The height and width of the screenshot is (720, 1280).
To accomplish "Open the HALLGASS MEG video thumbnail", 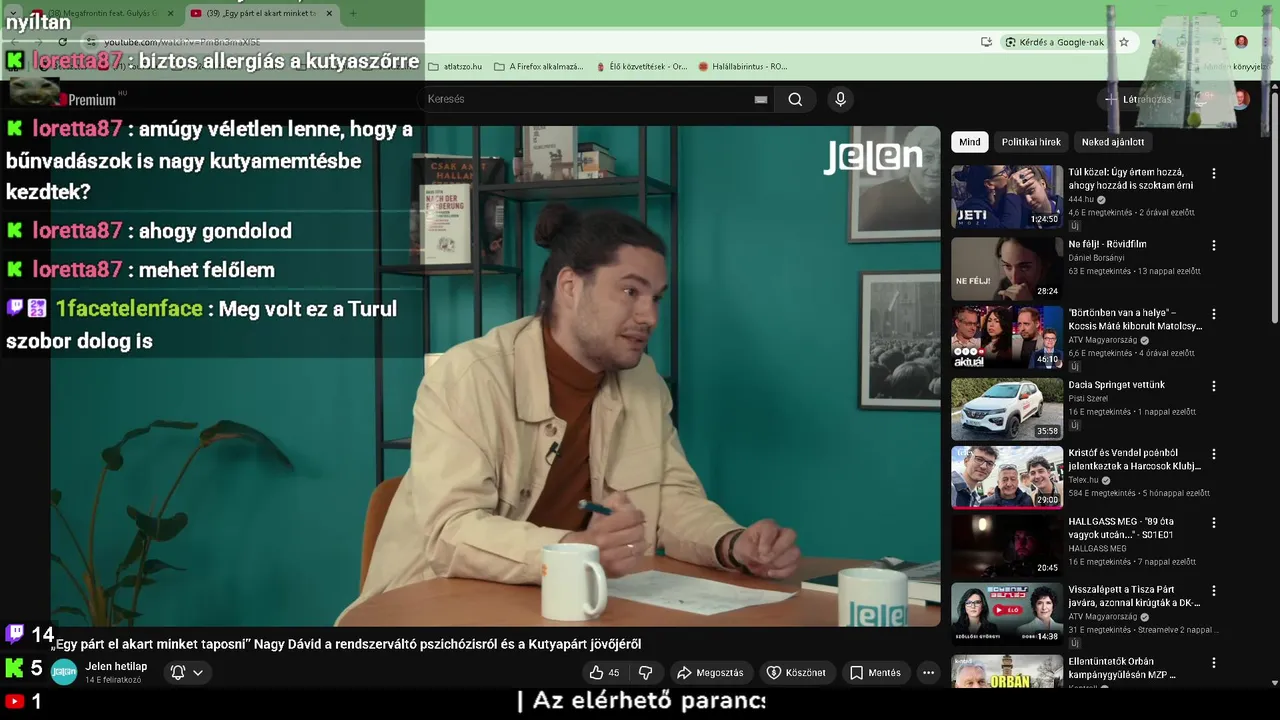I will click(1007, 545).
